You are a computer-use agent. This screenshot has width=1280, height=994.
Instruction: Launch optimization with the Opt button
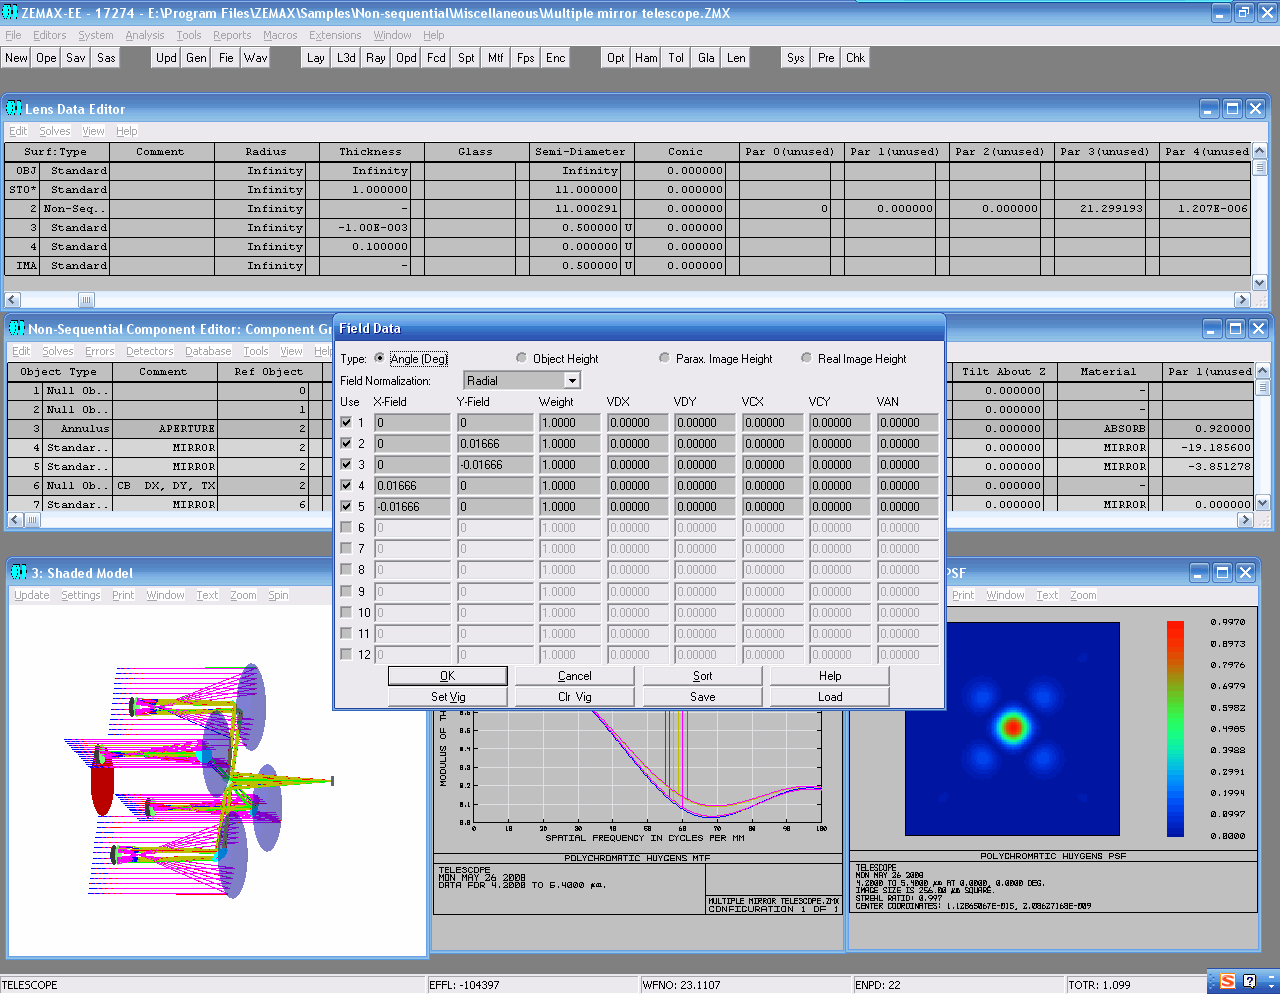[616, 58]
